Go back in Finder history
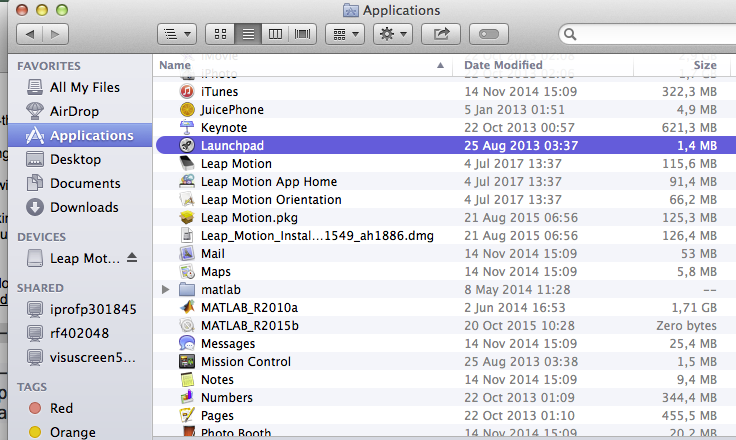This screenshot has height=440, width=736. click(x=30, y=34)
